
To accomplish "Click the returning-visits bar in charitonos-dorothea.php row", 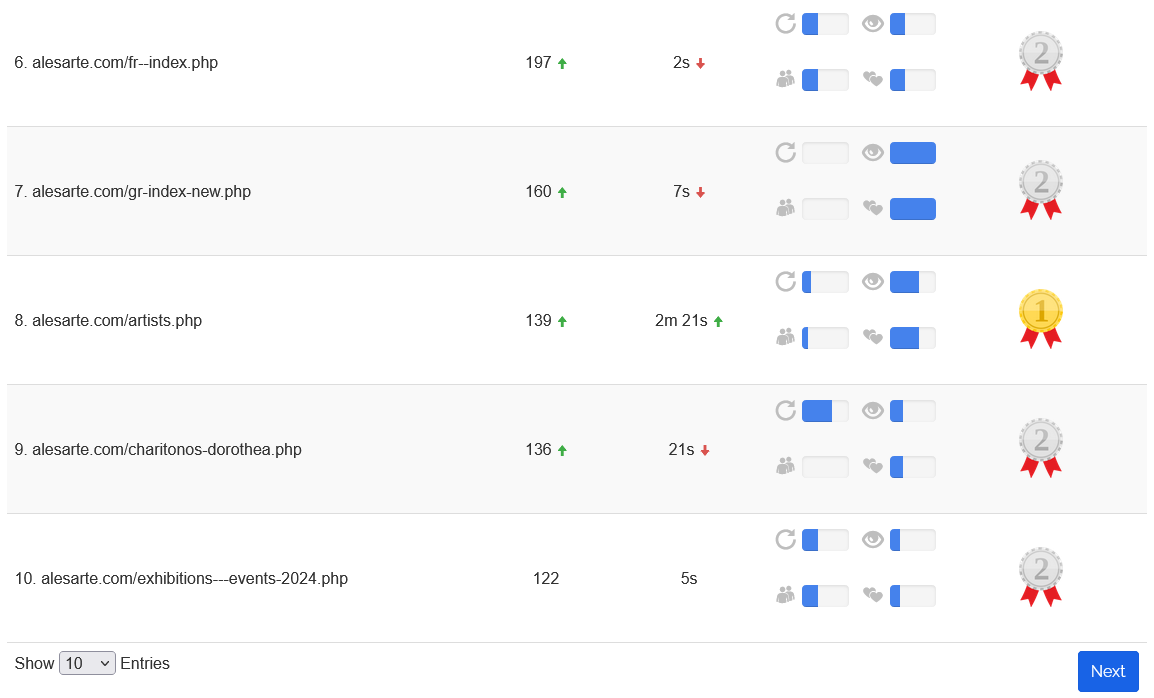I will tap(825, 411).
